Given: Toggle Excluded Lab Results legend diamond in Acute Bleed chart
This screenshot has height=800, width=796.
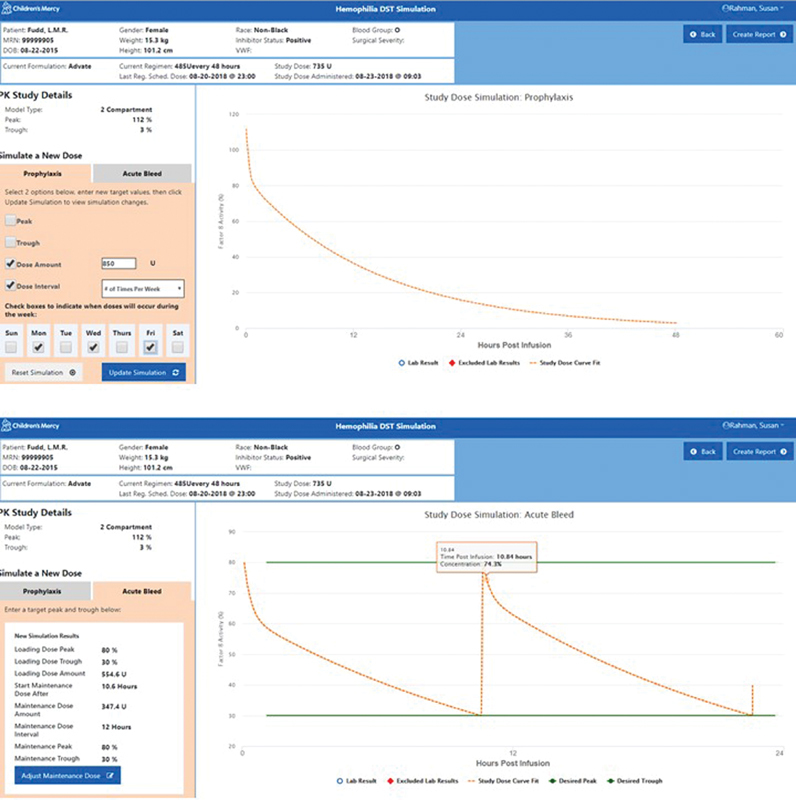Looking at the screenshot, I should 390,781.
